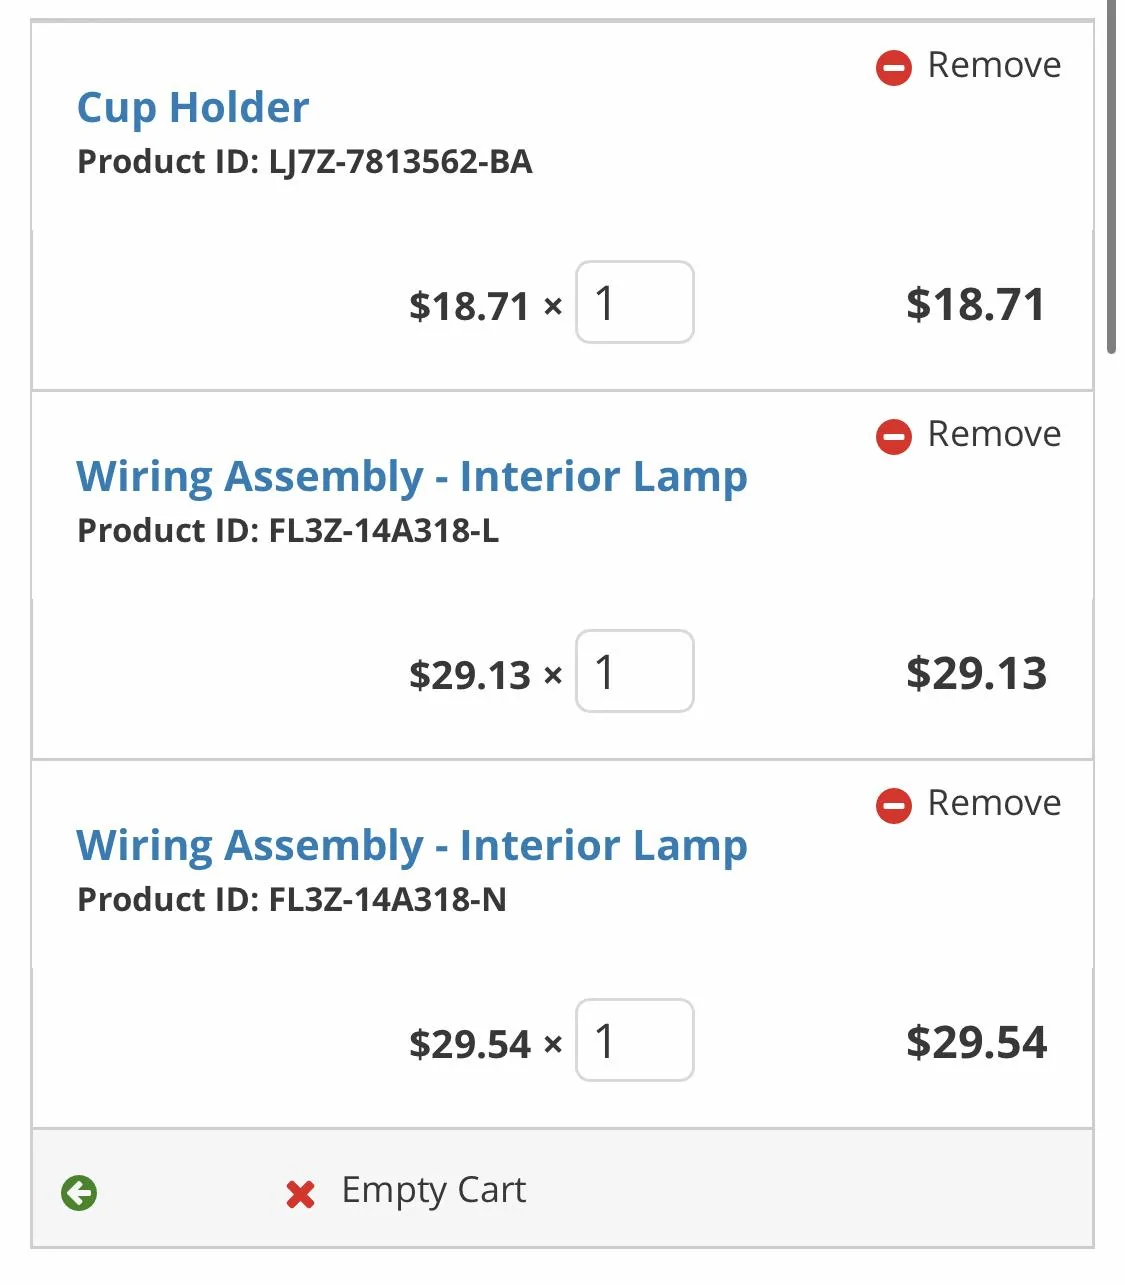Click red minus icon for FL3Z-14A318-N item
The height and width of the screenshot is (1285, 1125).
click(x=894, y=806)
